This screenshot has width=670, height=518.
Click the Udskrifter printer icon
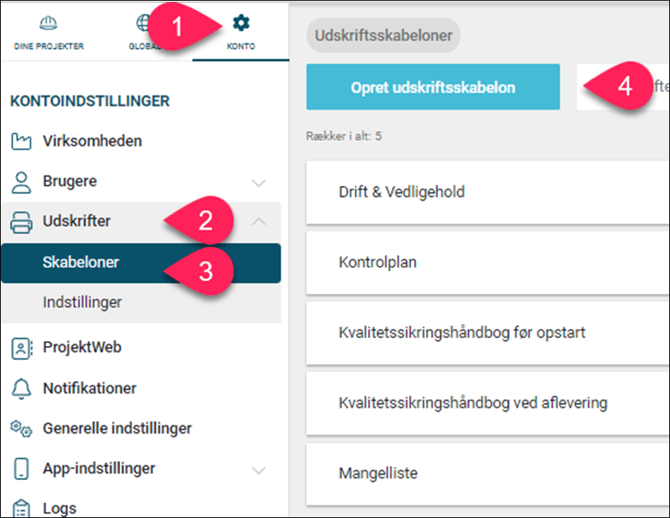21,222
